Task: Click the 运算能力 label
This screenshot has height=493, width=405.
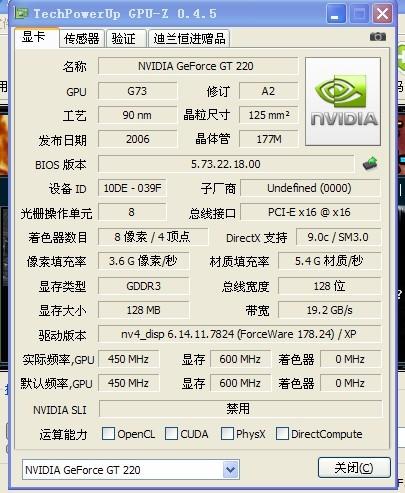Action: (x=63, y=434)
